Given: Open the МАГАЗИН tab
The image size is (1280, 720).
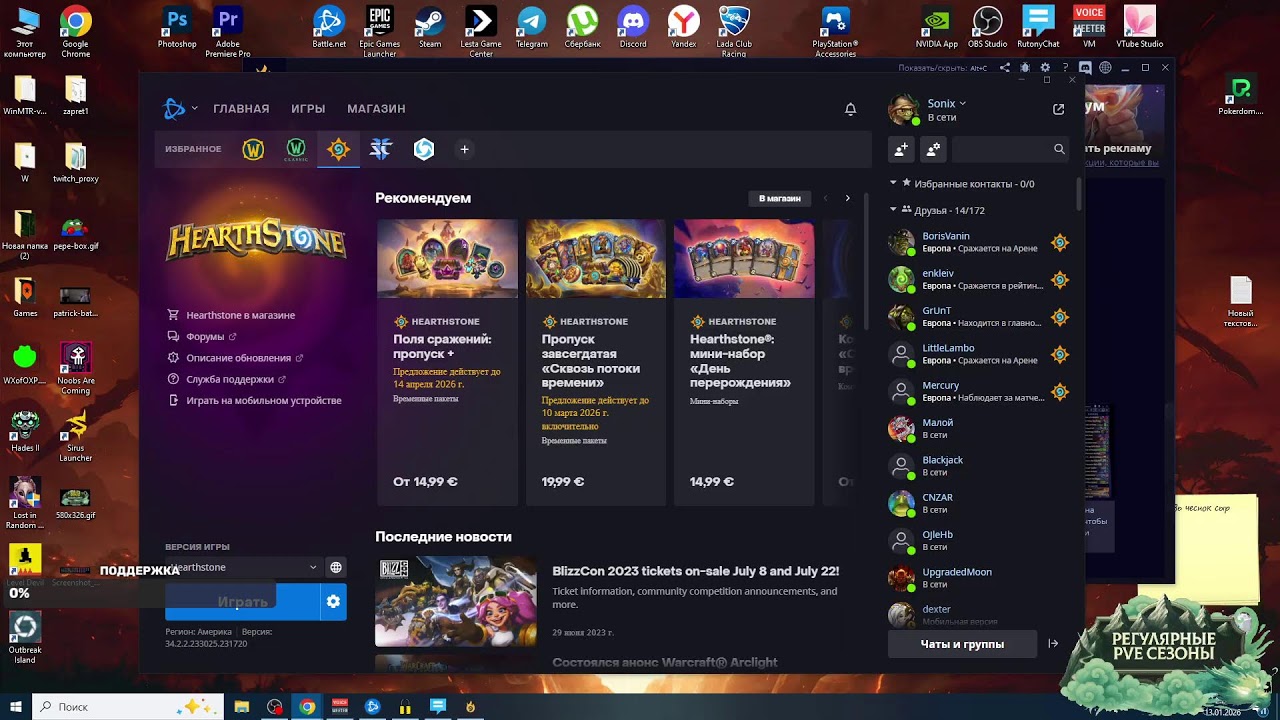Looking at the screenshot, I should (376, 109).
